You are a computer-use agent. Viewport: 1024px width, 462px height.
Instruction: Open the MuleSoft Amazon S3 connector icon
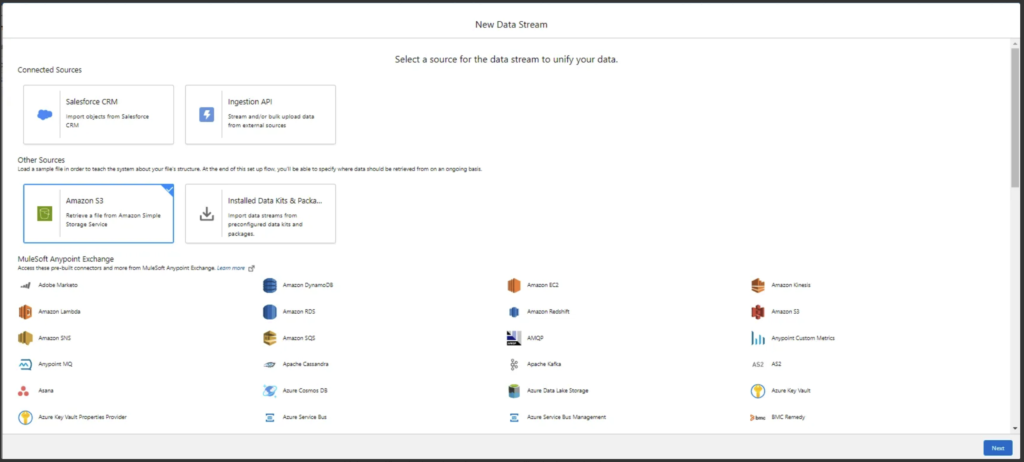pyautogui.click(x=758, y=312)
